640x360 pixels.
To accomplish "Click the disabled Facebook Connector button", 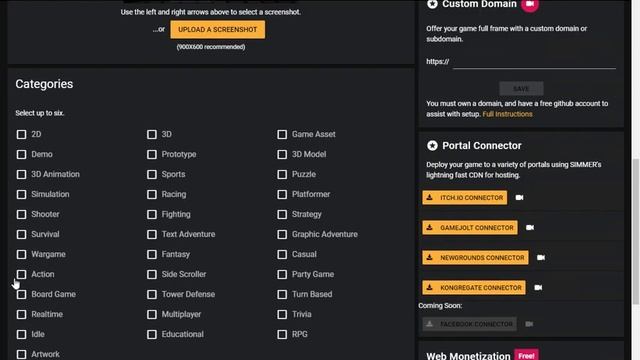I will point(469,324).
